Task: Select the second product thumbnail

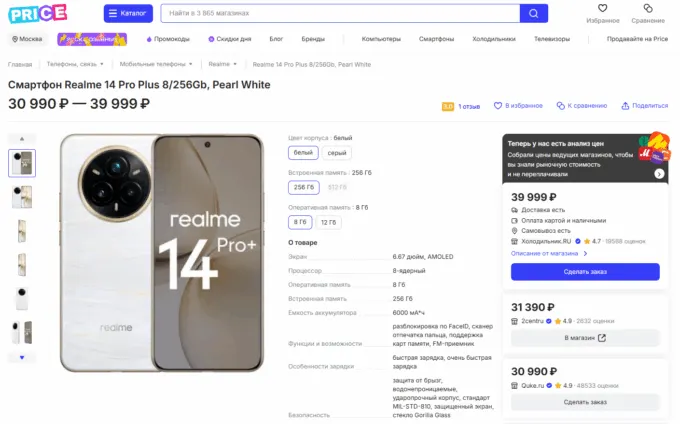Action: click(22, 196)
